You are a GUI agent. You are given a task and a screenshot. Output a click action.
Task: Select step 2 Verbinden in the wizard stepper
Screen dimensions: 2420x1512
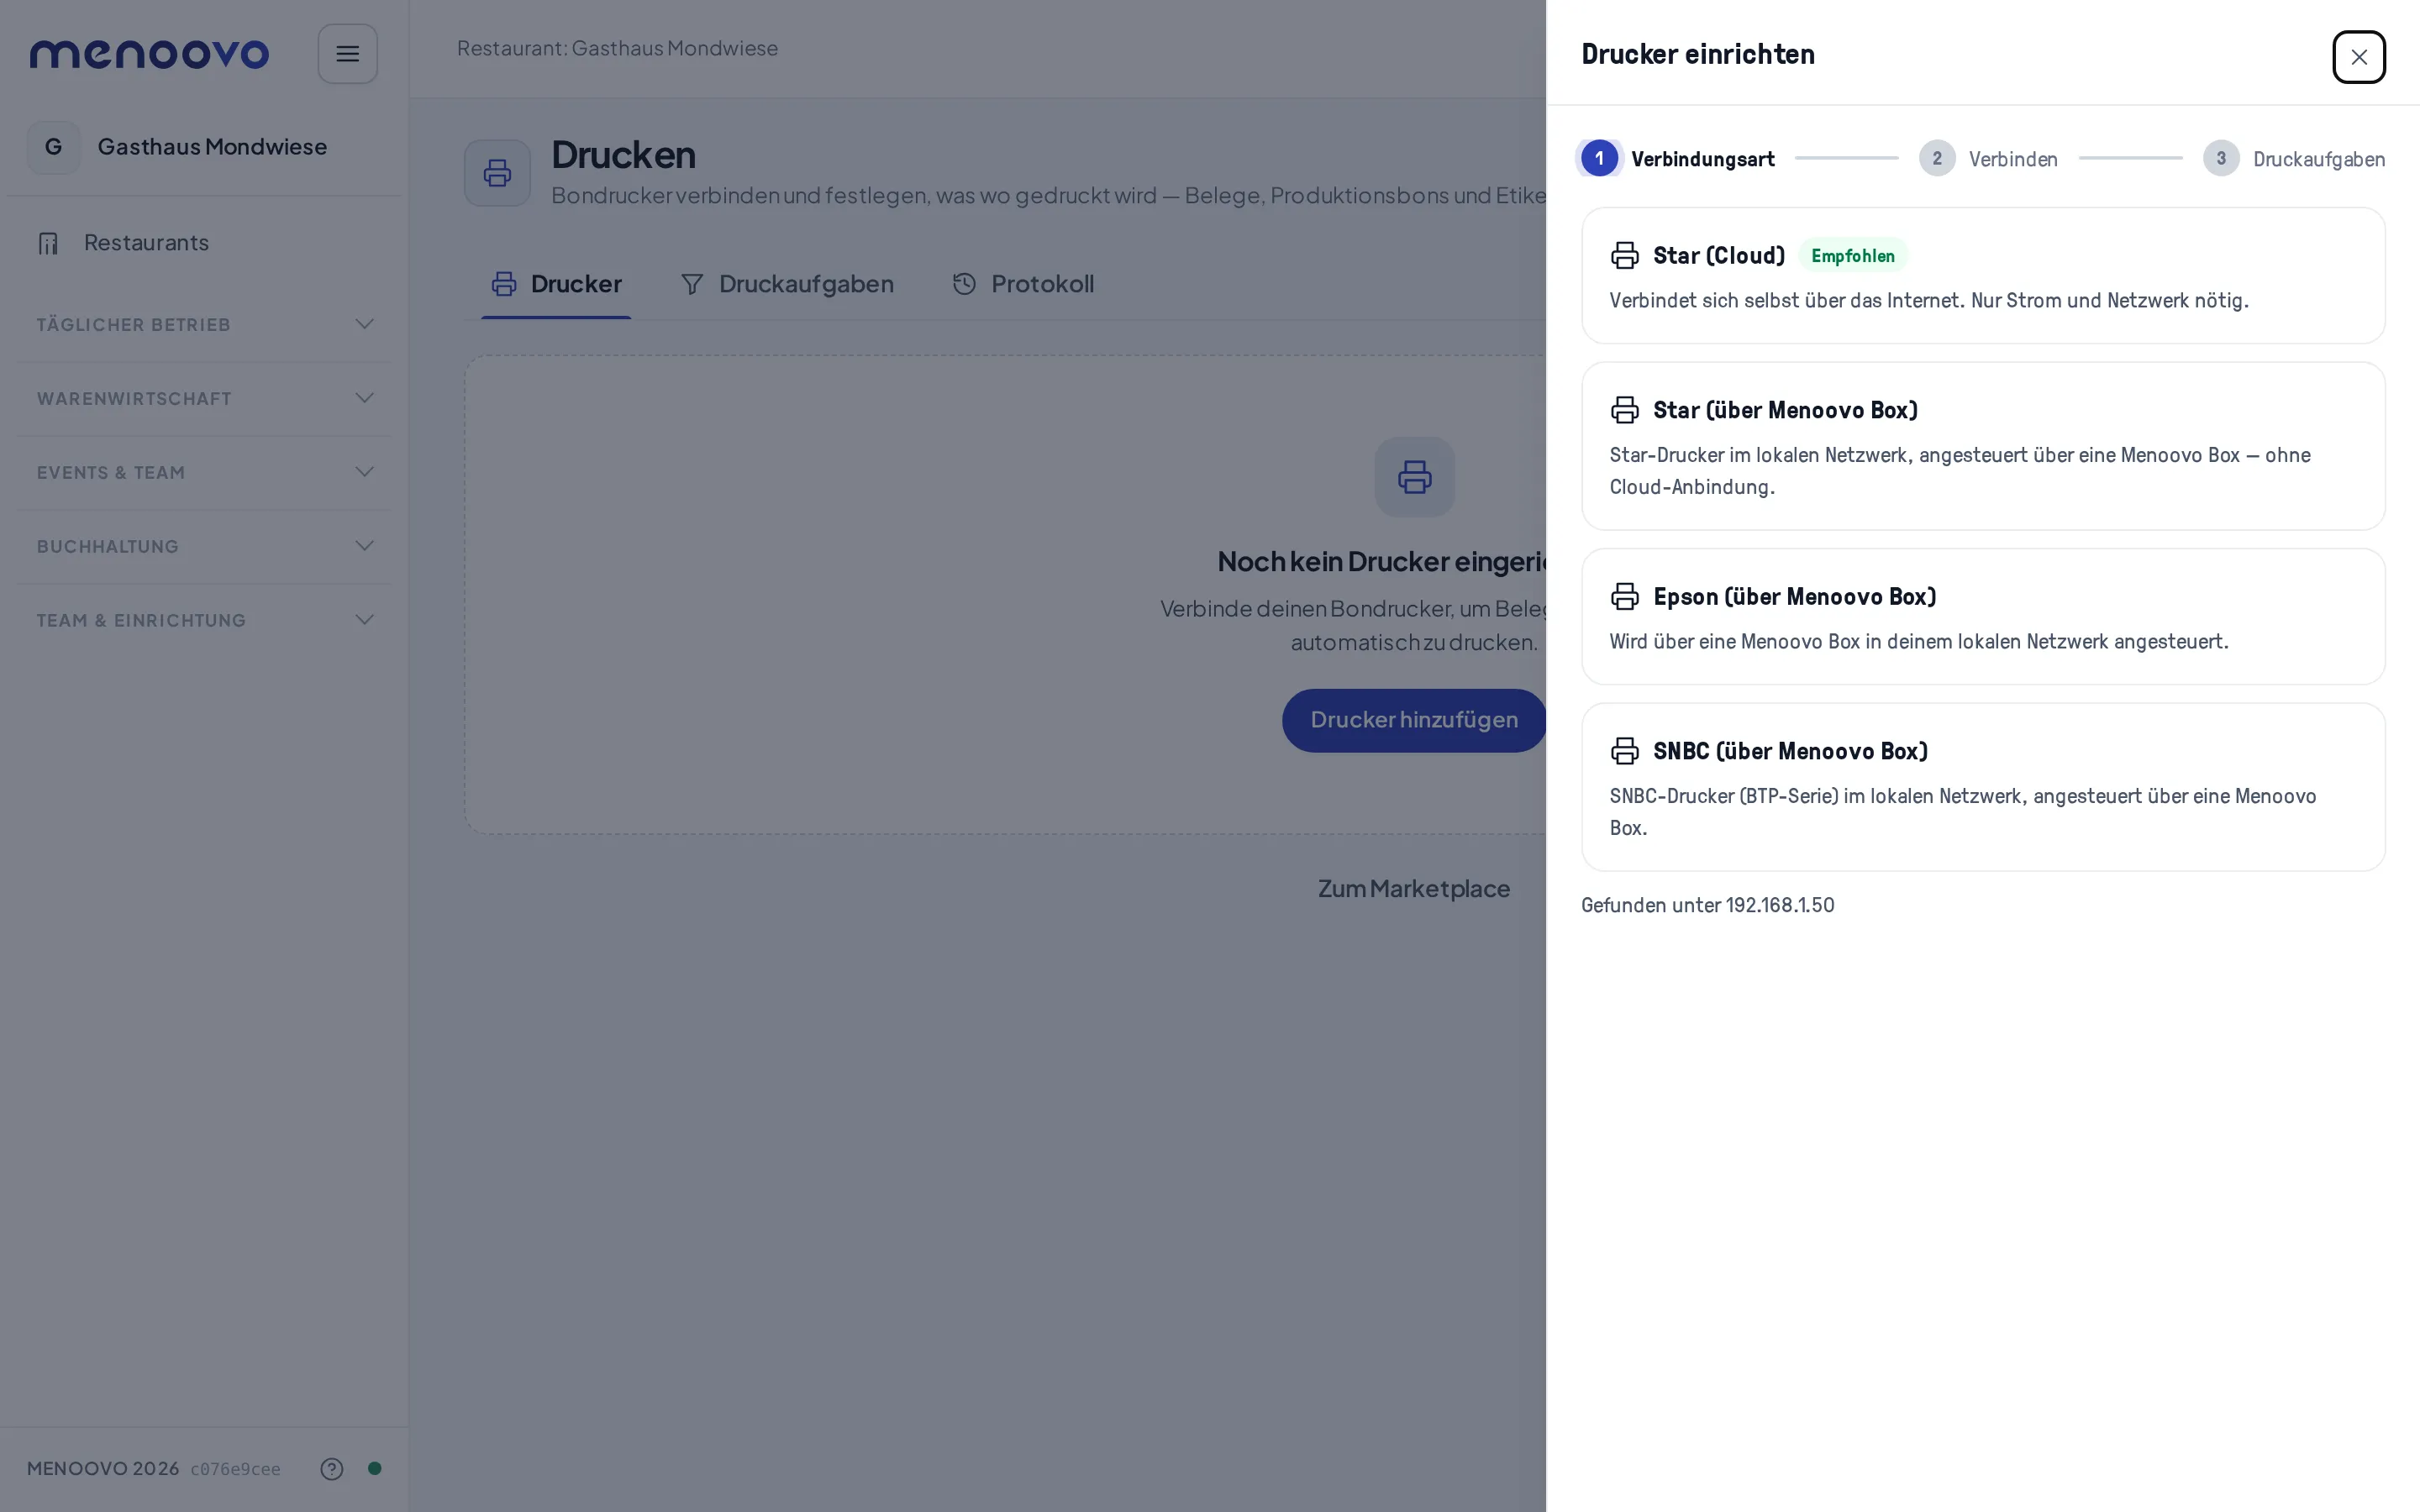pyautogui.click(x=1988, y=158)
